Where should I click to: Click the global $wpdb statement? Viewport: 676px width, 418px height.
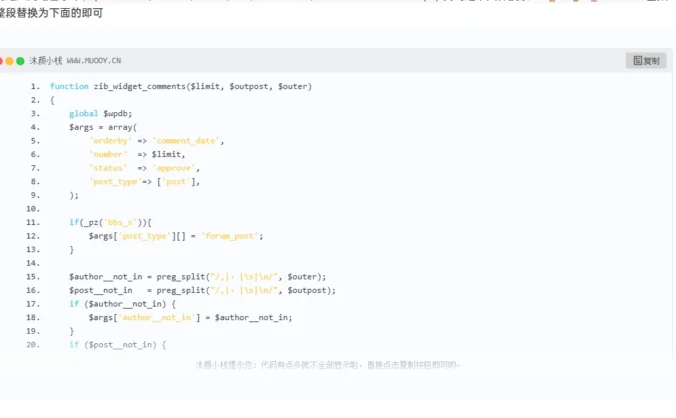(96, 114)
